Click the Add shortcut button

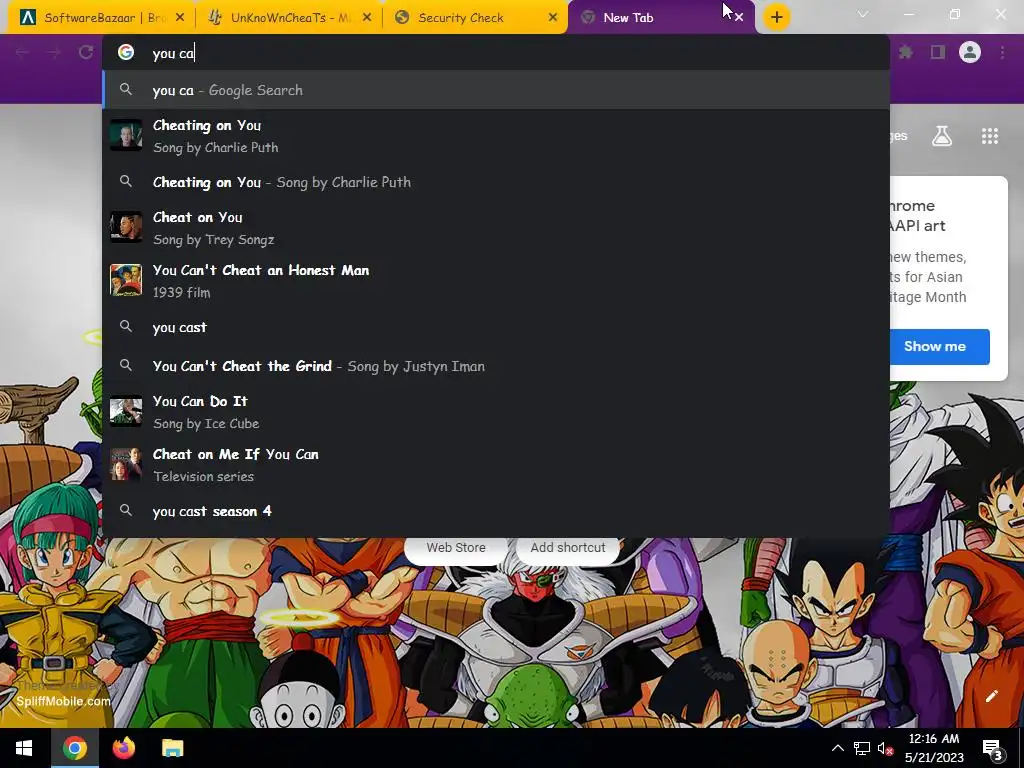point(568,547)
